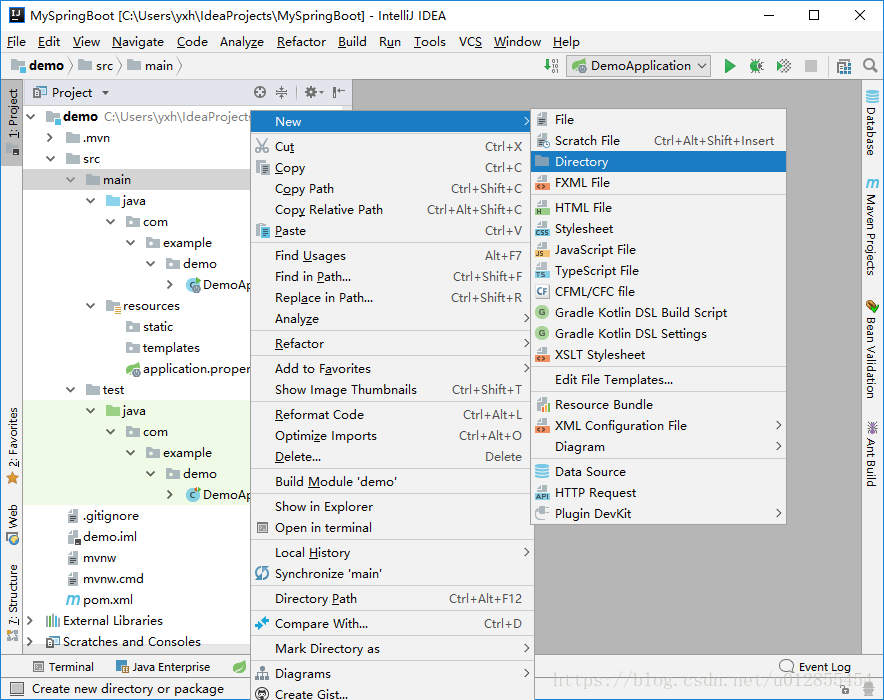Click the Diagrams menu icon

click(262, 674)
